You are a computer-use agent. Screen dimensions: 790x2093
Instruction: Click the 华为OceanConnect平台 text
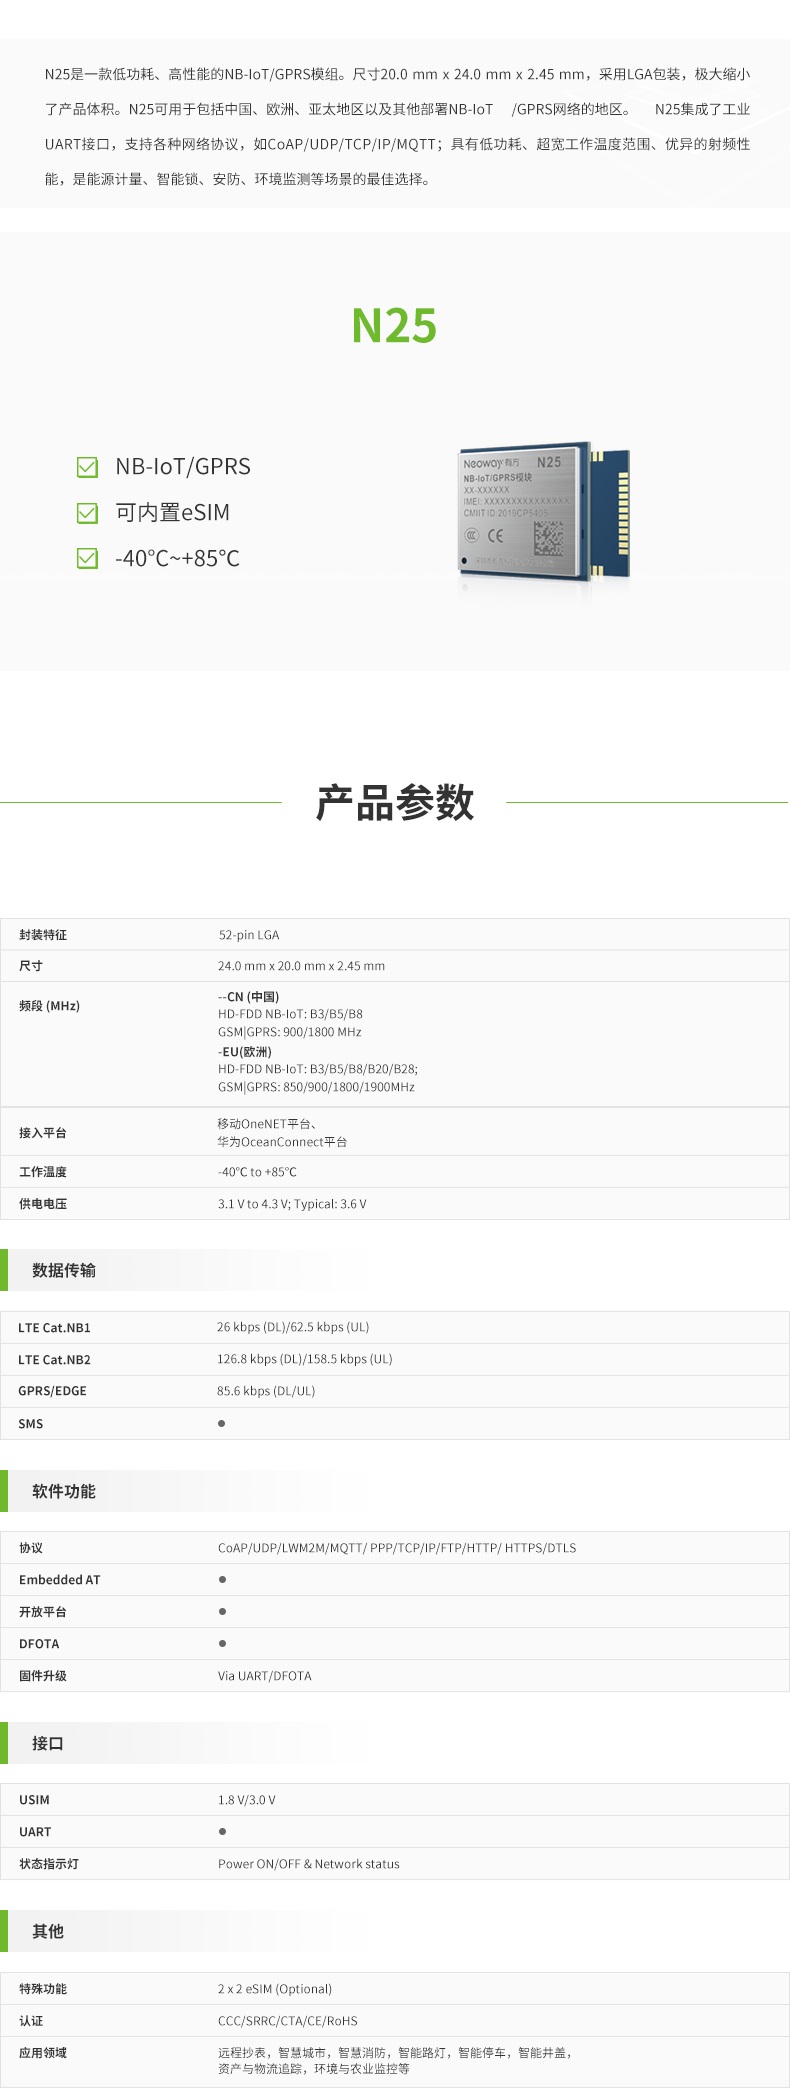283,1142
